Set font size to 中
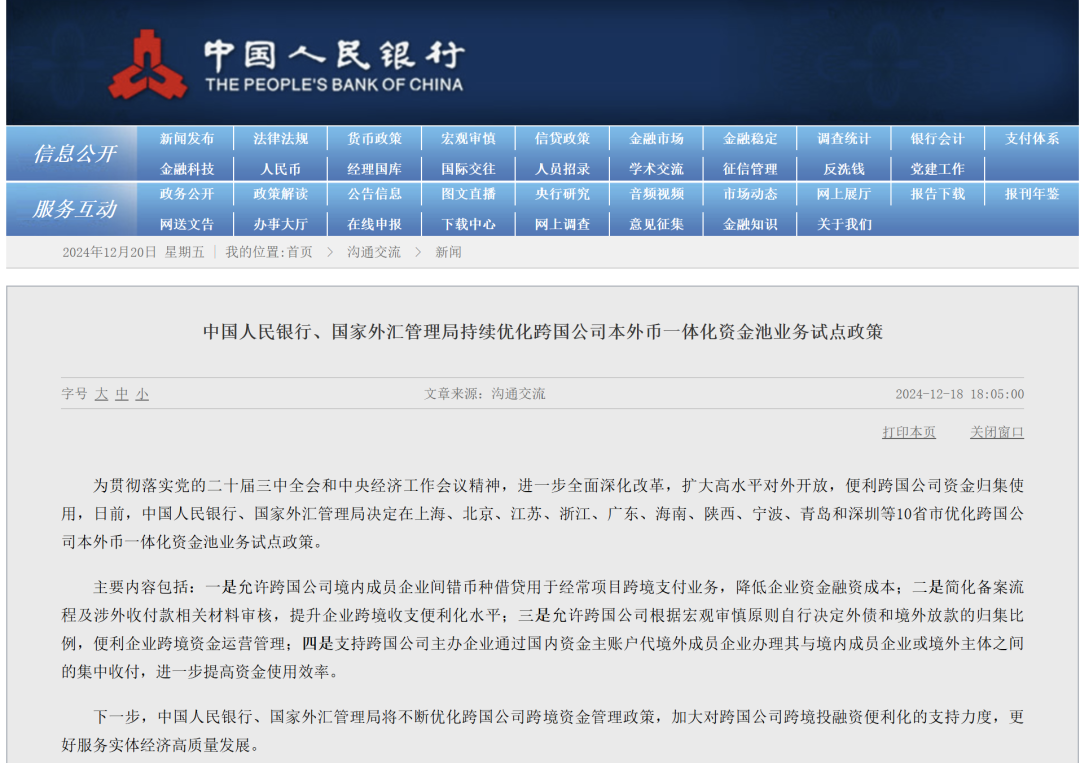This screenshot has height=763, width=1080. coord(122,394)
